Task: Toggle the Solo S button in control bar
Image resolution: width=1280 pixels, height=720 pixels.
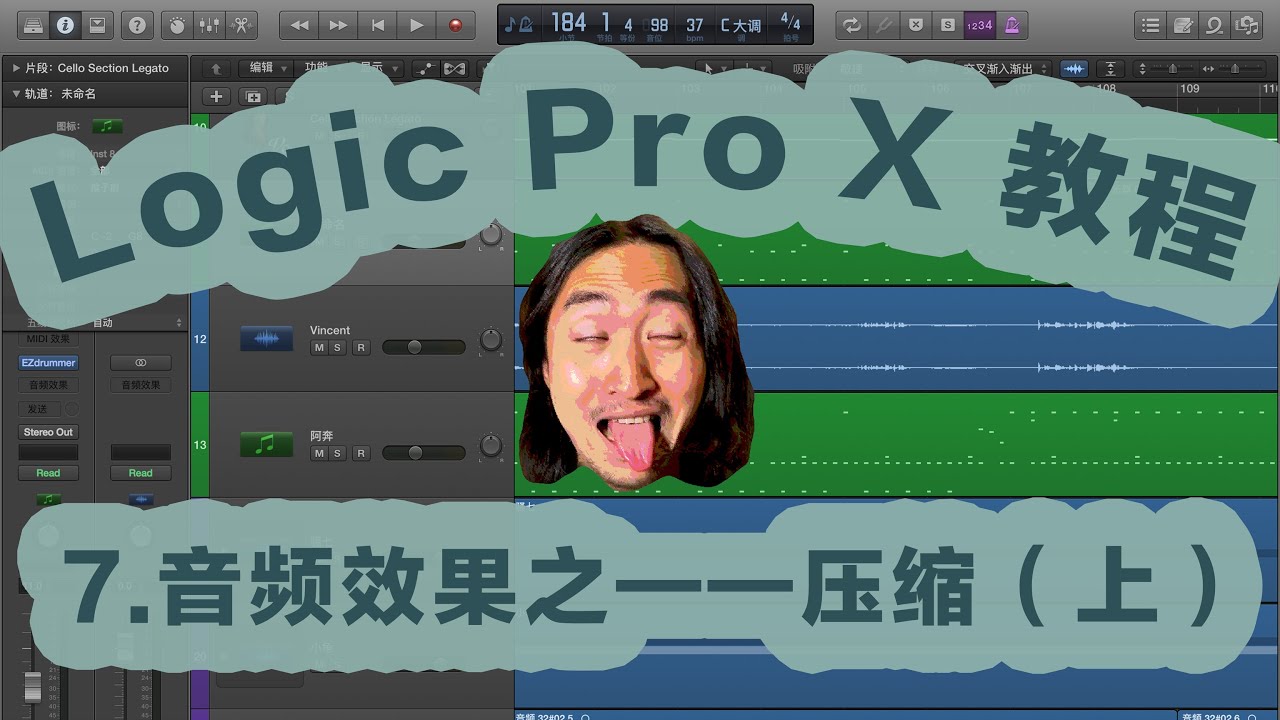Action: (x=947, y=25)
